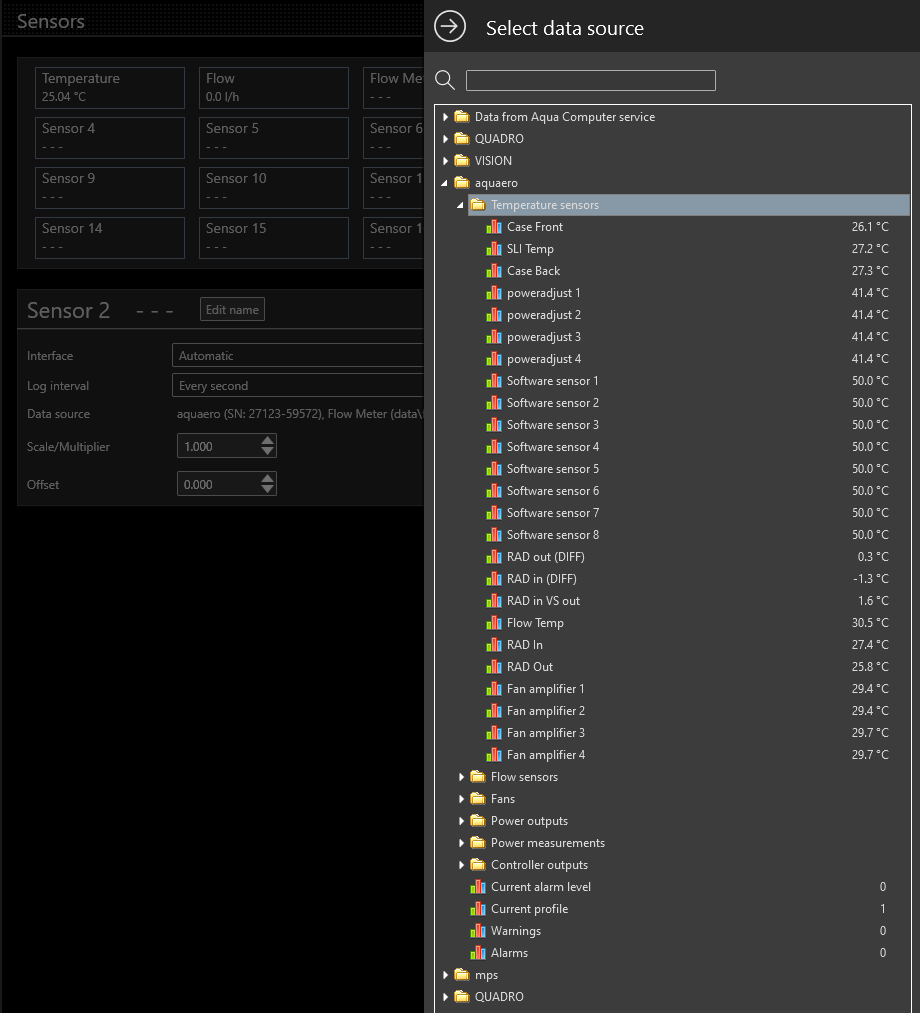Expand the VISION device node

click(446, 161)
